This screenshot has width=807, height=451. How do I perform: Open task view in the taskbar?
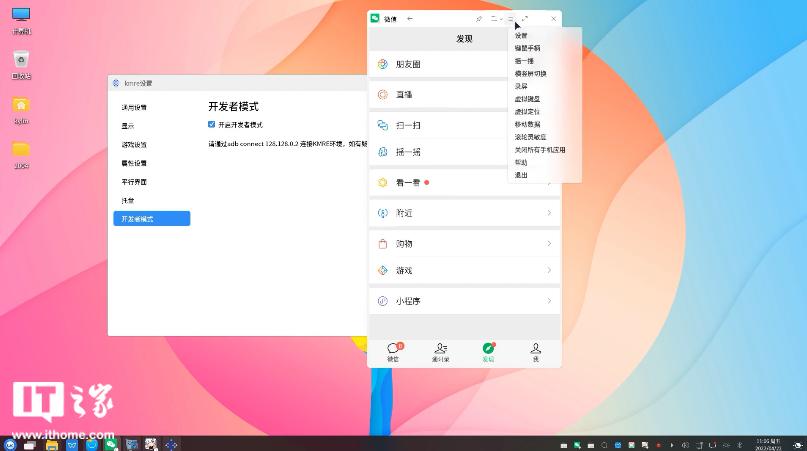click(29, 445)
